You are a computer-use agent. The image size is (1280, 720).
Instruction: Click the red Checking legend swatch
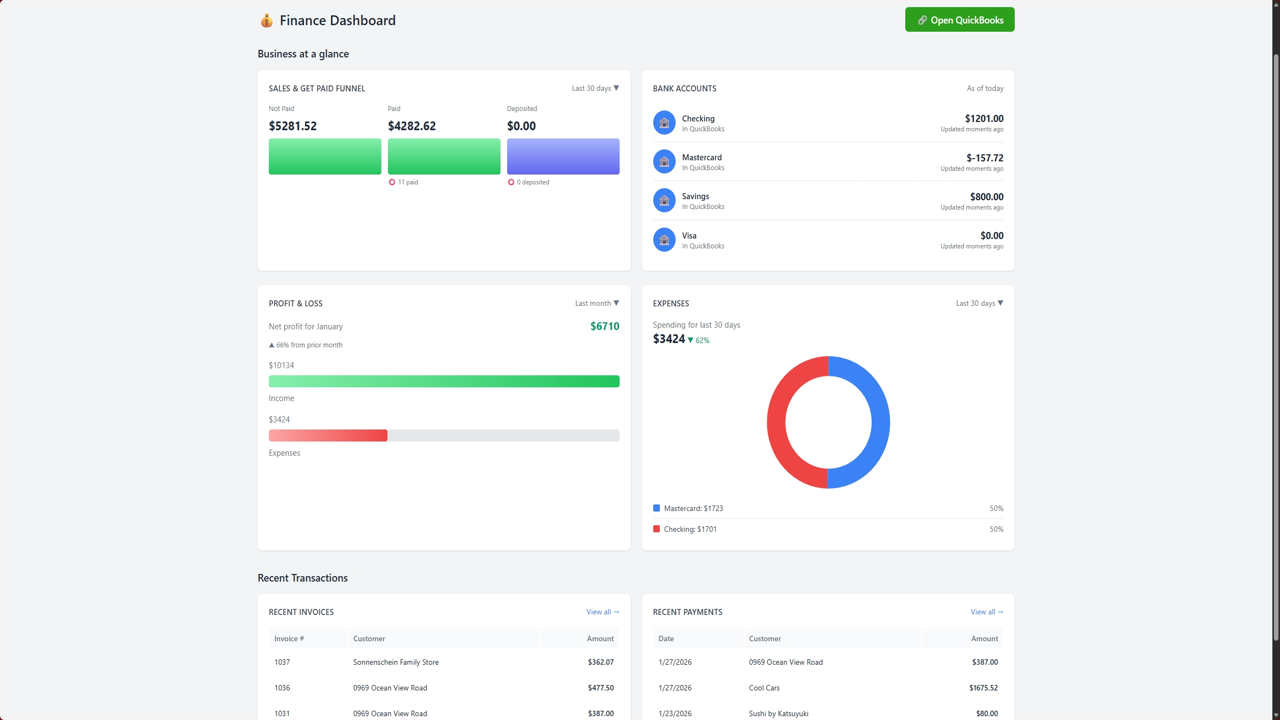656,529
